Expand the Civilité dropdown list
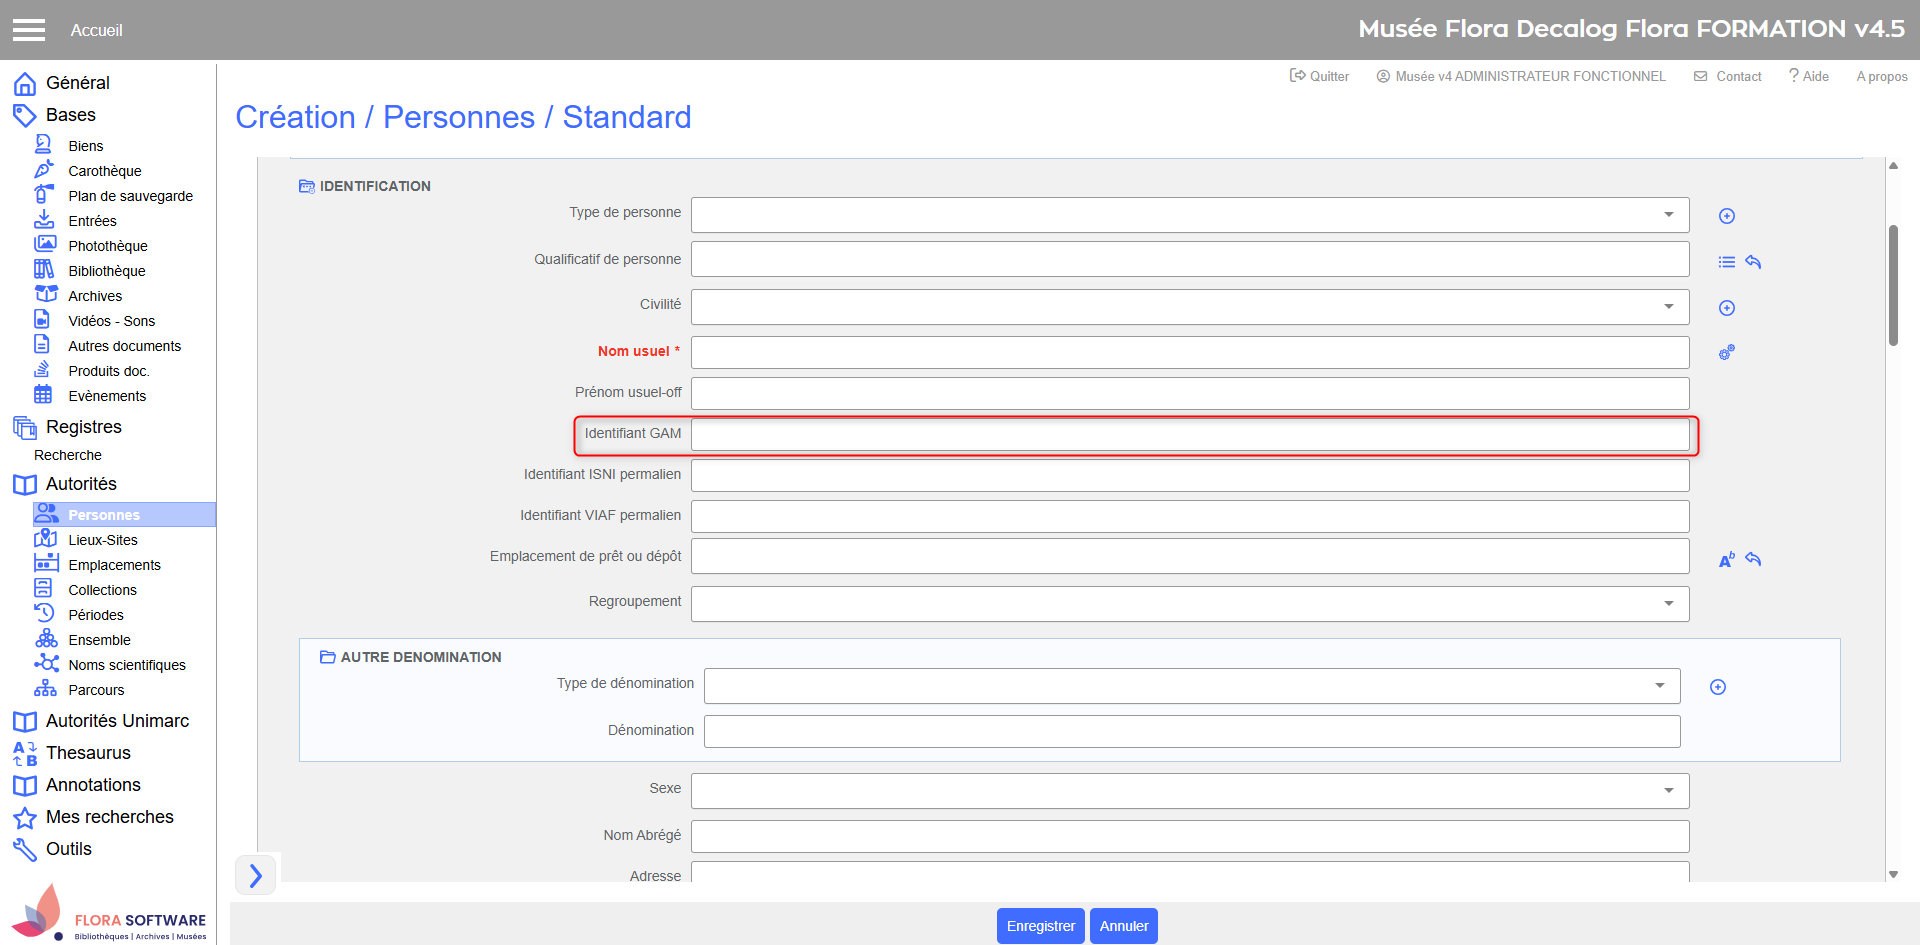The image size is (1920, 945). (x=1189, y=307)
